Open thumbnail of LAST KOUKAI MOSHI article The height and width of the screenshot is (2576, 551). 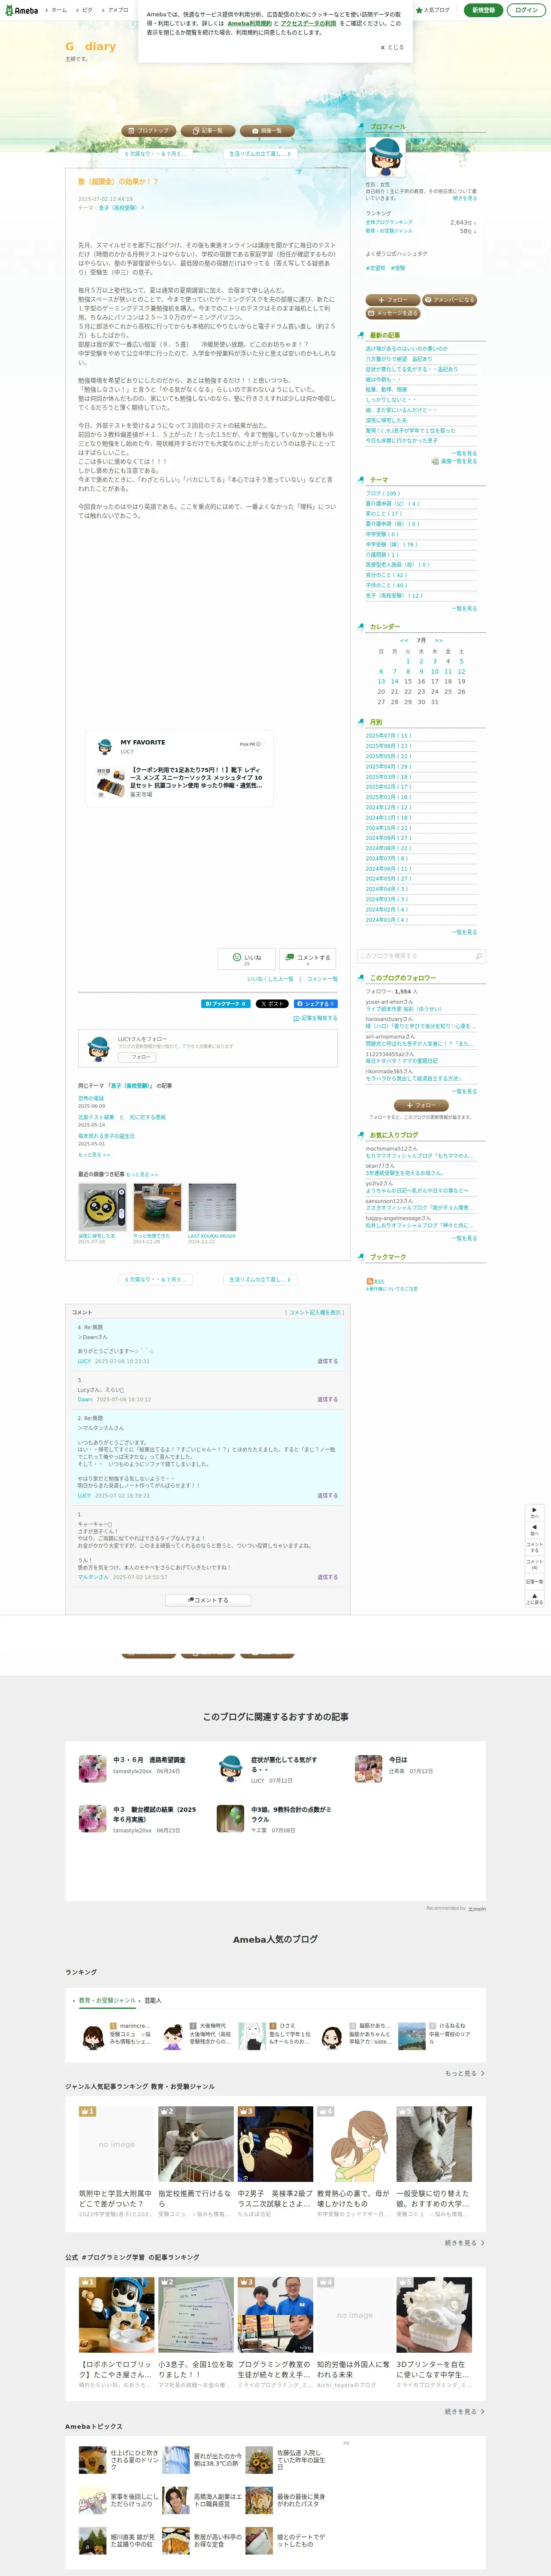coord(212,1207)
